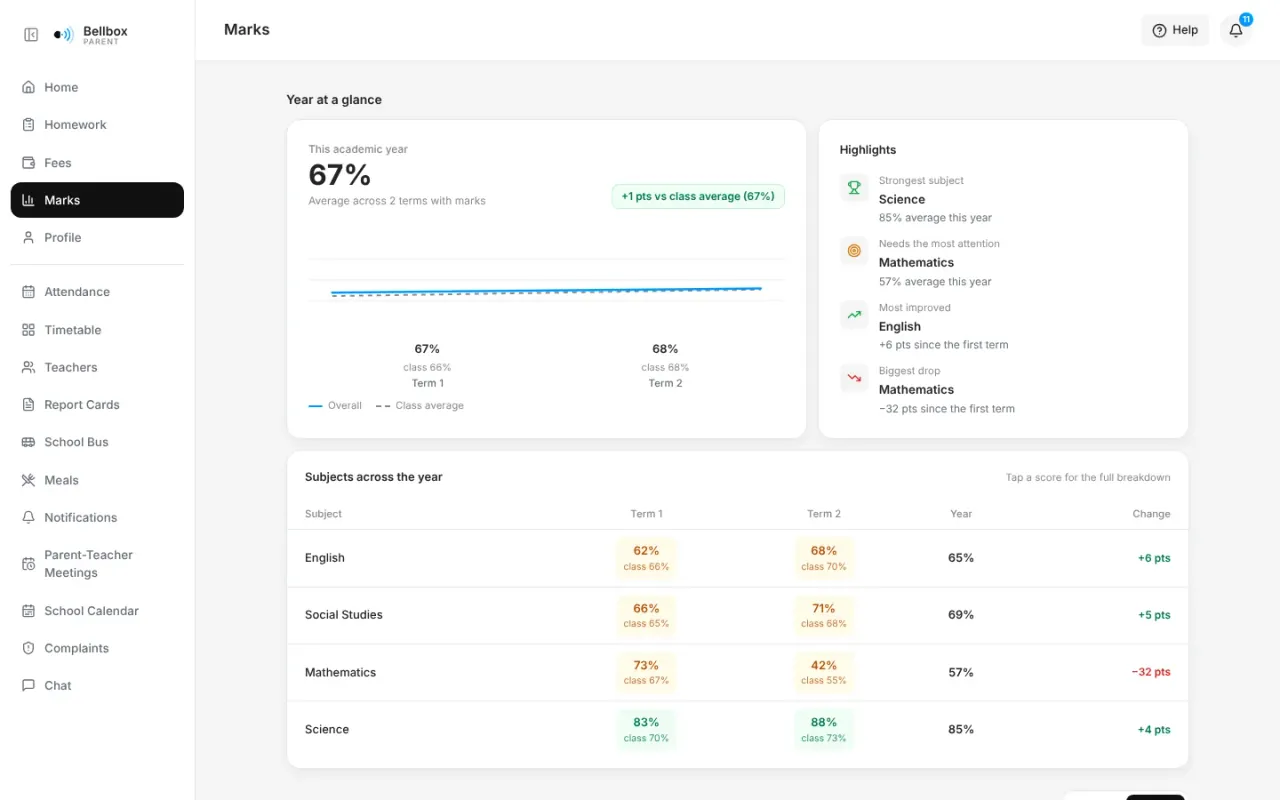Open Mathematics Term 2 score 42%
Screen dimensions: 1280x800
(x=824, y=672)
